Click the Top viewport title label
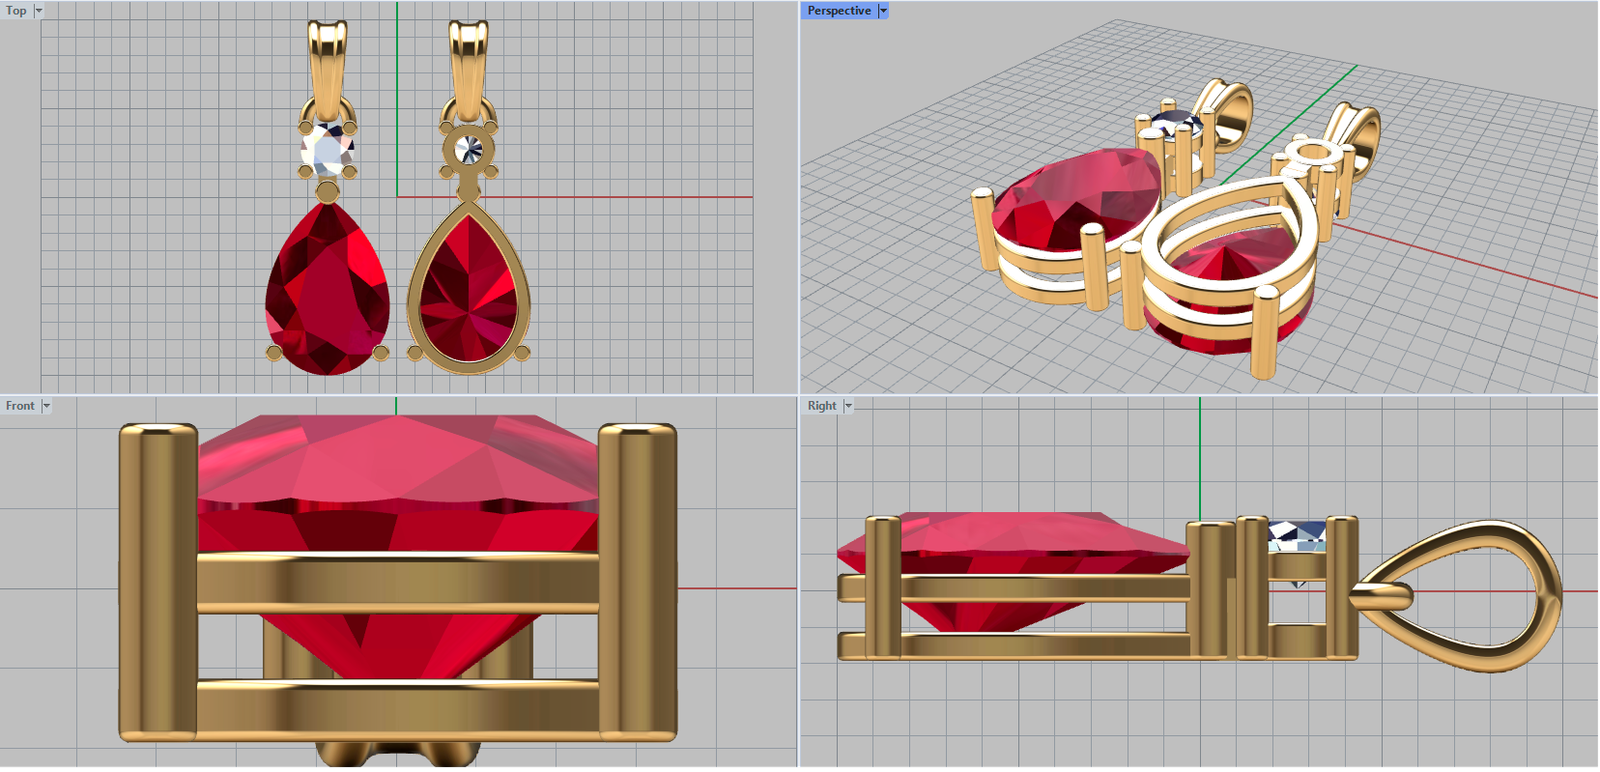1600x772 pixels. 16,11
